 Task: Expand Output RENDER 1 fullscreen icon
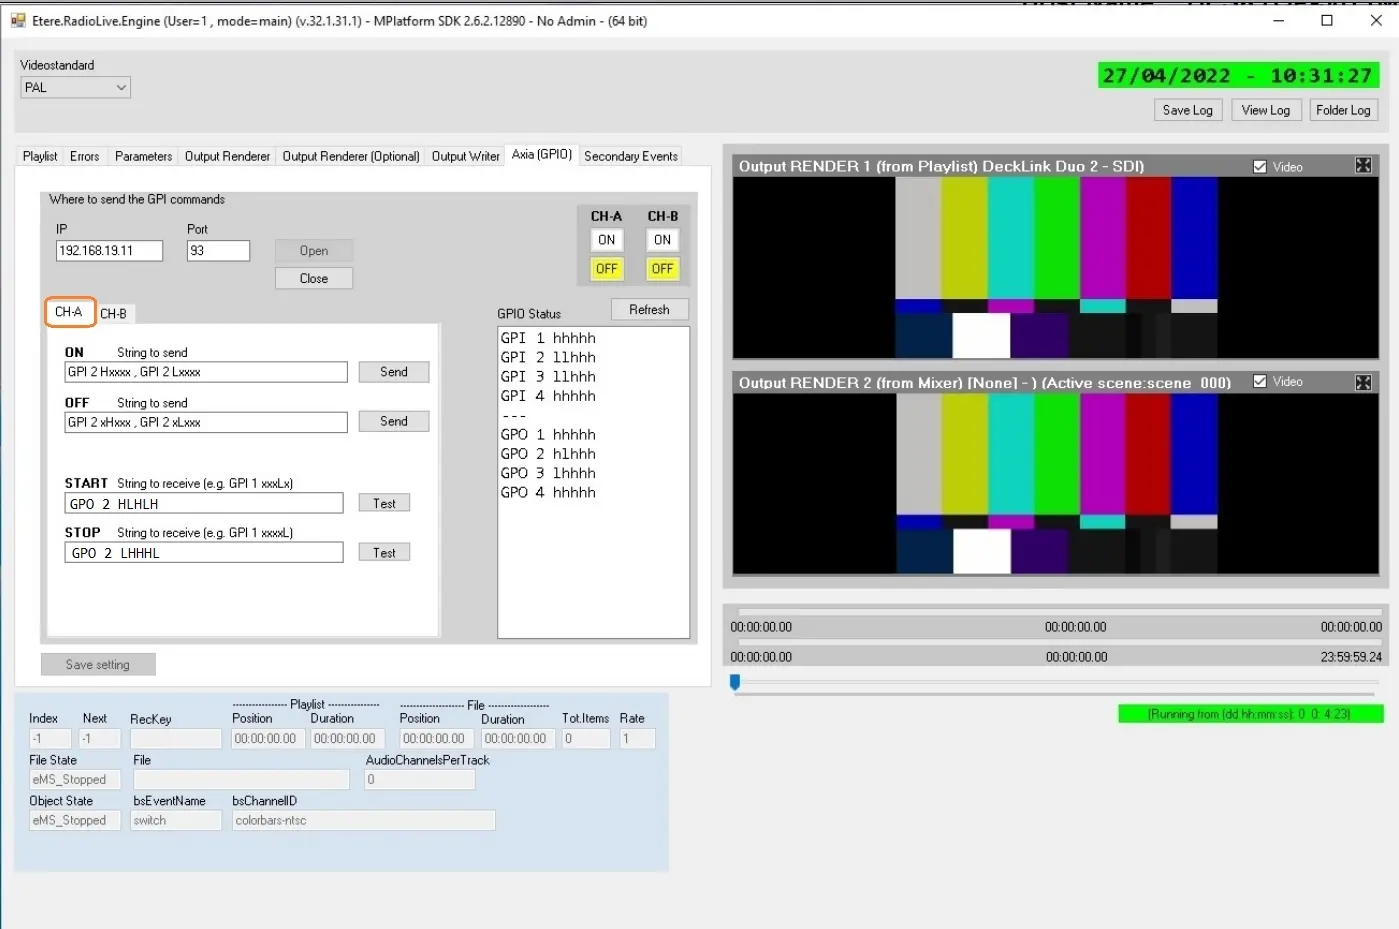coord(1363,166)
